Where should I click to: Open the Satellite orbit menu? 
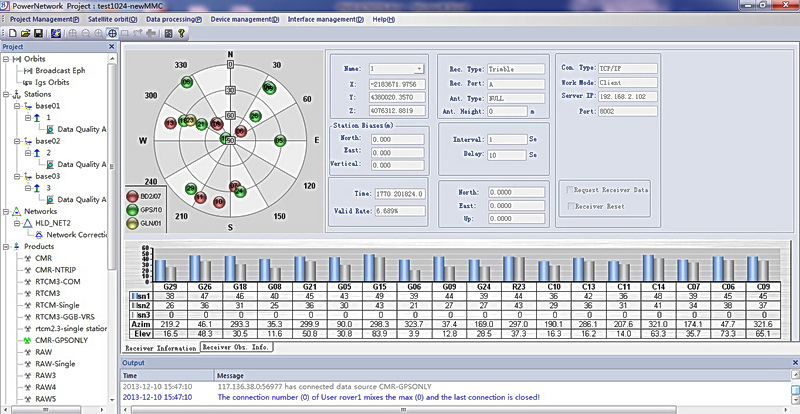point(112,19)
